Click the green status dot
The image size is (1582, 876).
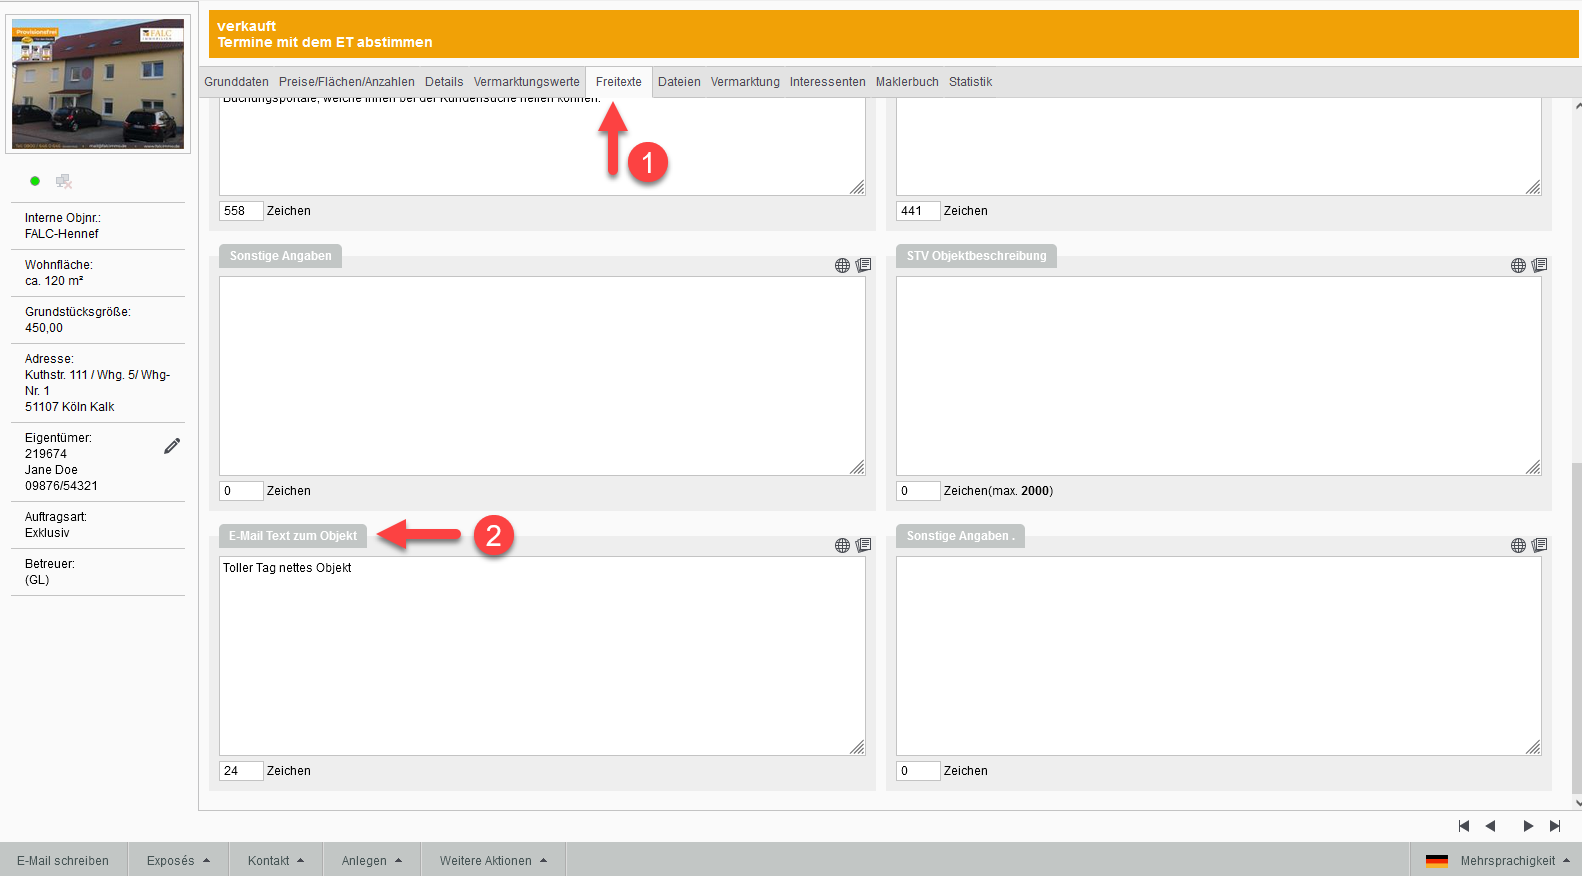coord(35,181)
